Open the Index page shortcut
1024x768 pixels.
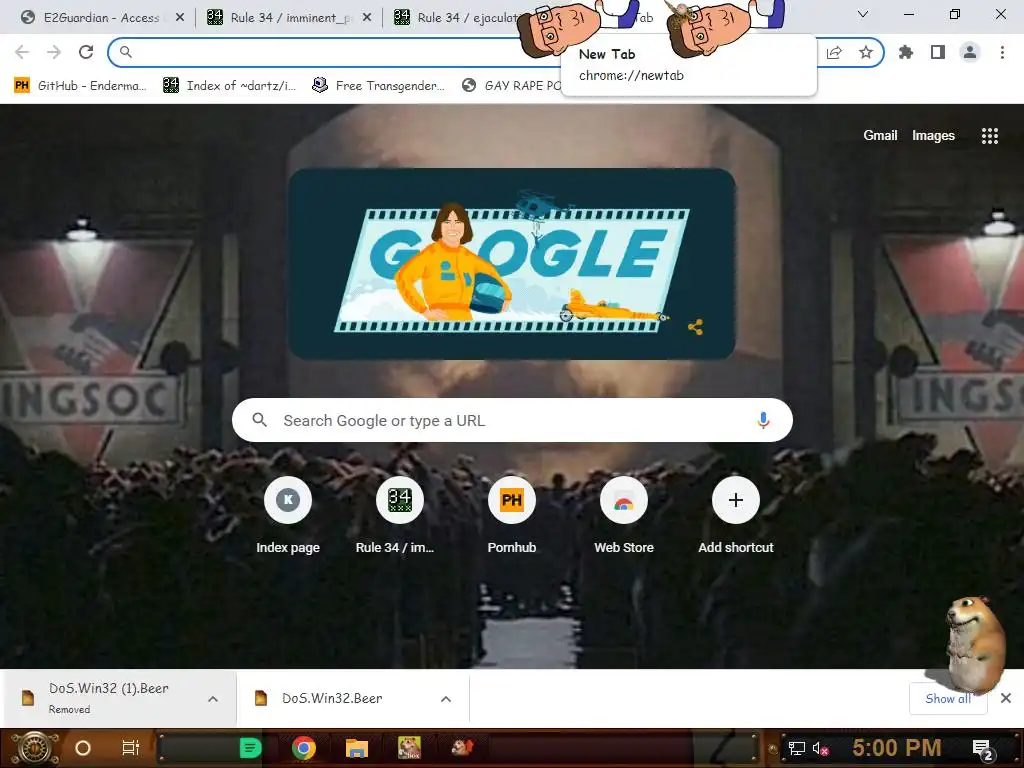click(x=288, y=516)
